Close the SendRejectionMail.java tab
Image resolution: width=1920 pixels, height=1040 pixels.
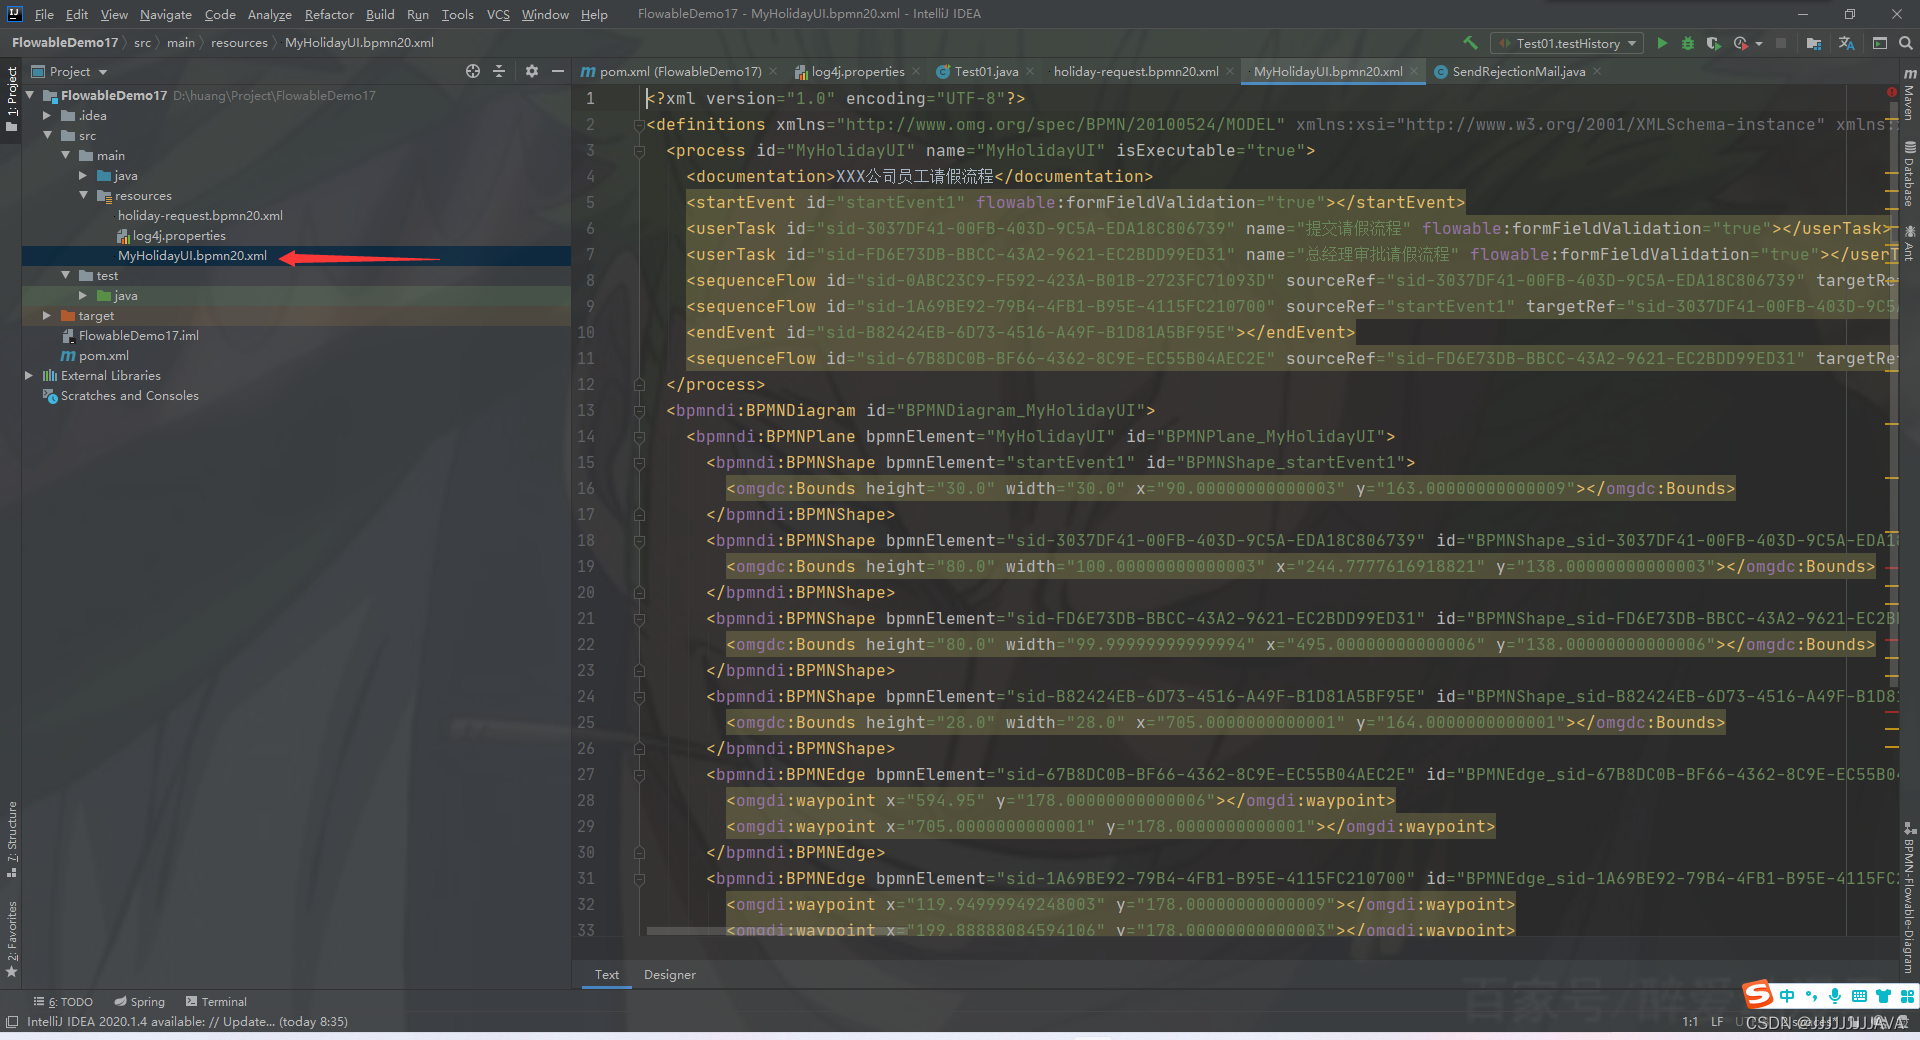[1597, 71]
